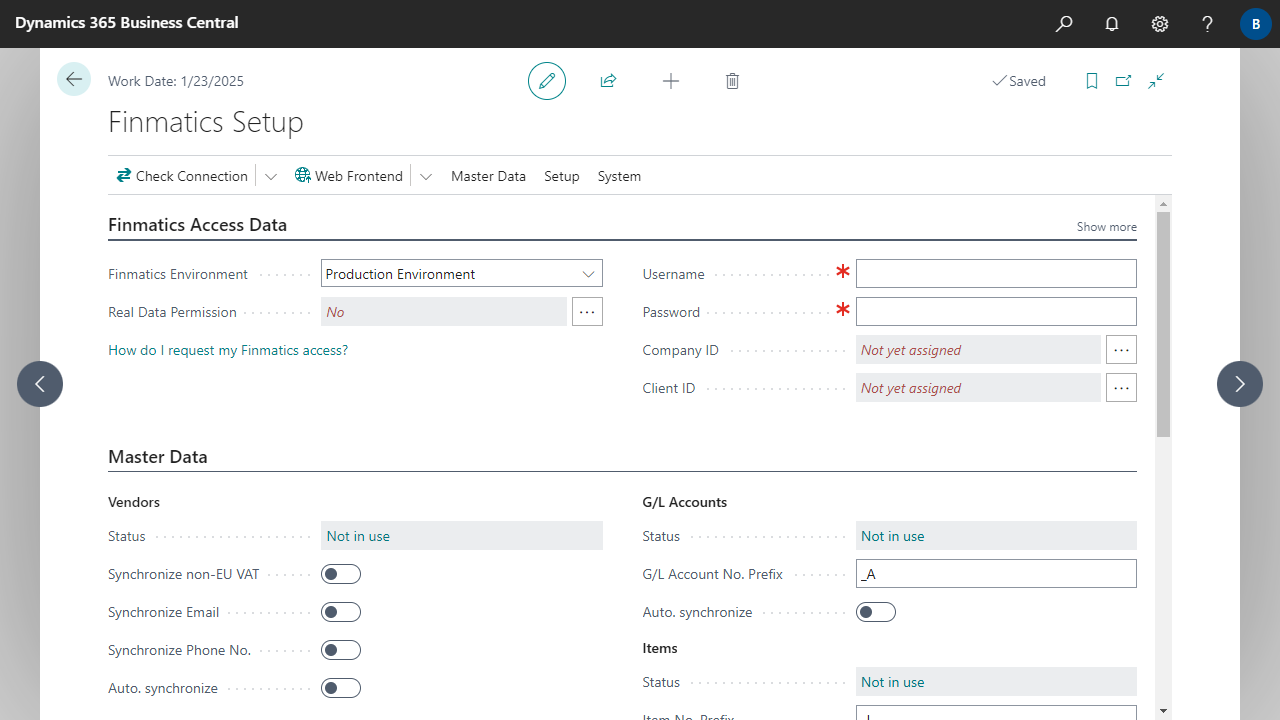Go to next record arrow
The image size is (1280, 720).
[1240, 384]
